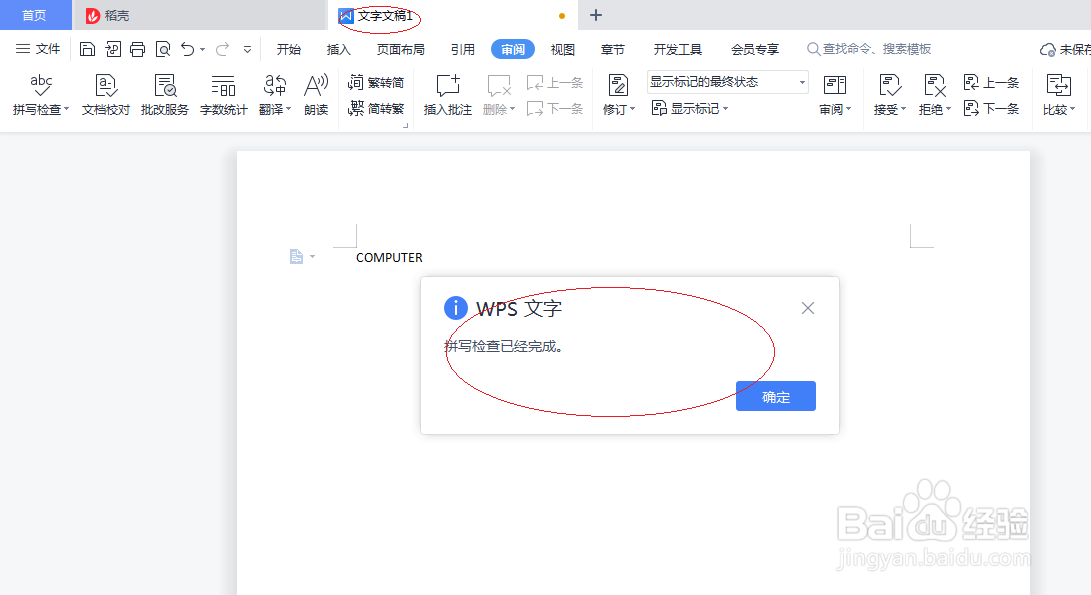Screen dimensions: 1091x595
Task: Show 字数统计 word count
Action: (223, 94)
